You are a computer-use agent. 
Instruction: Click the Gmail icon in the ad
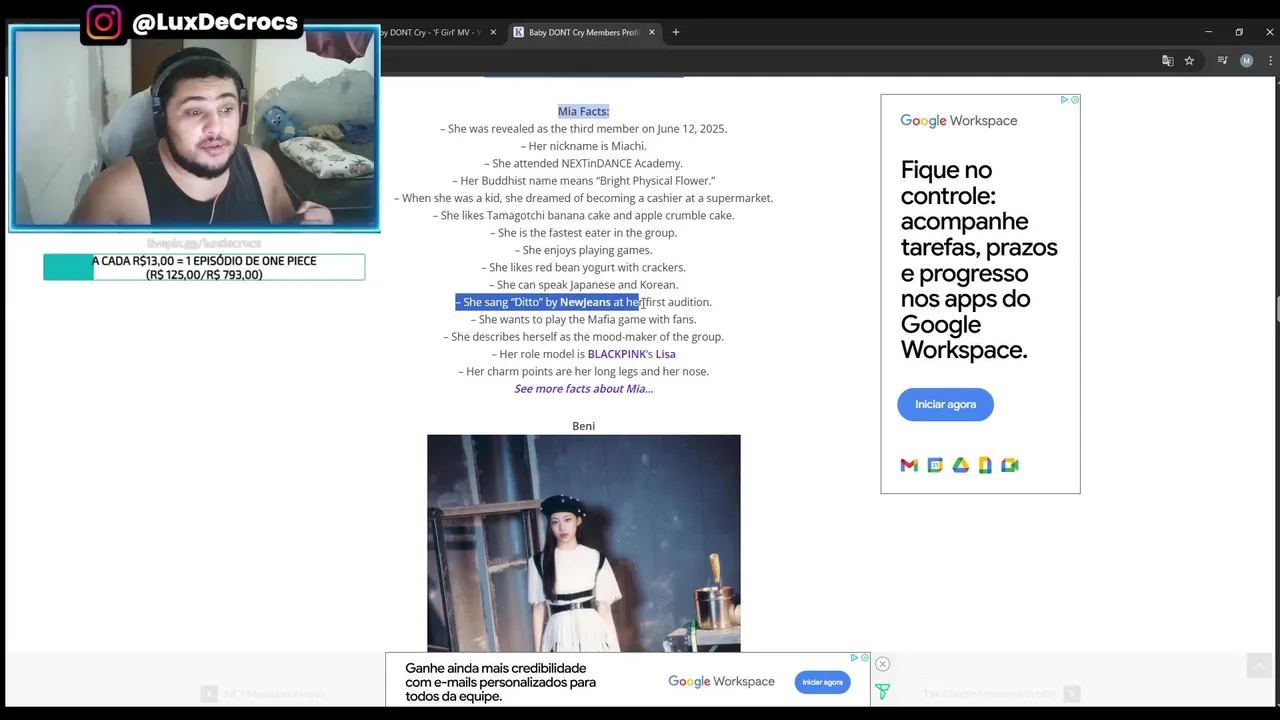[909, 465]
